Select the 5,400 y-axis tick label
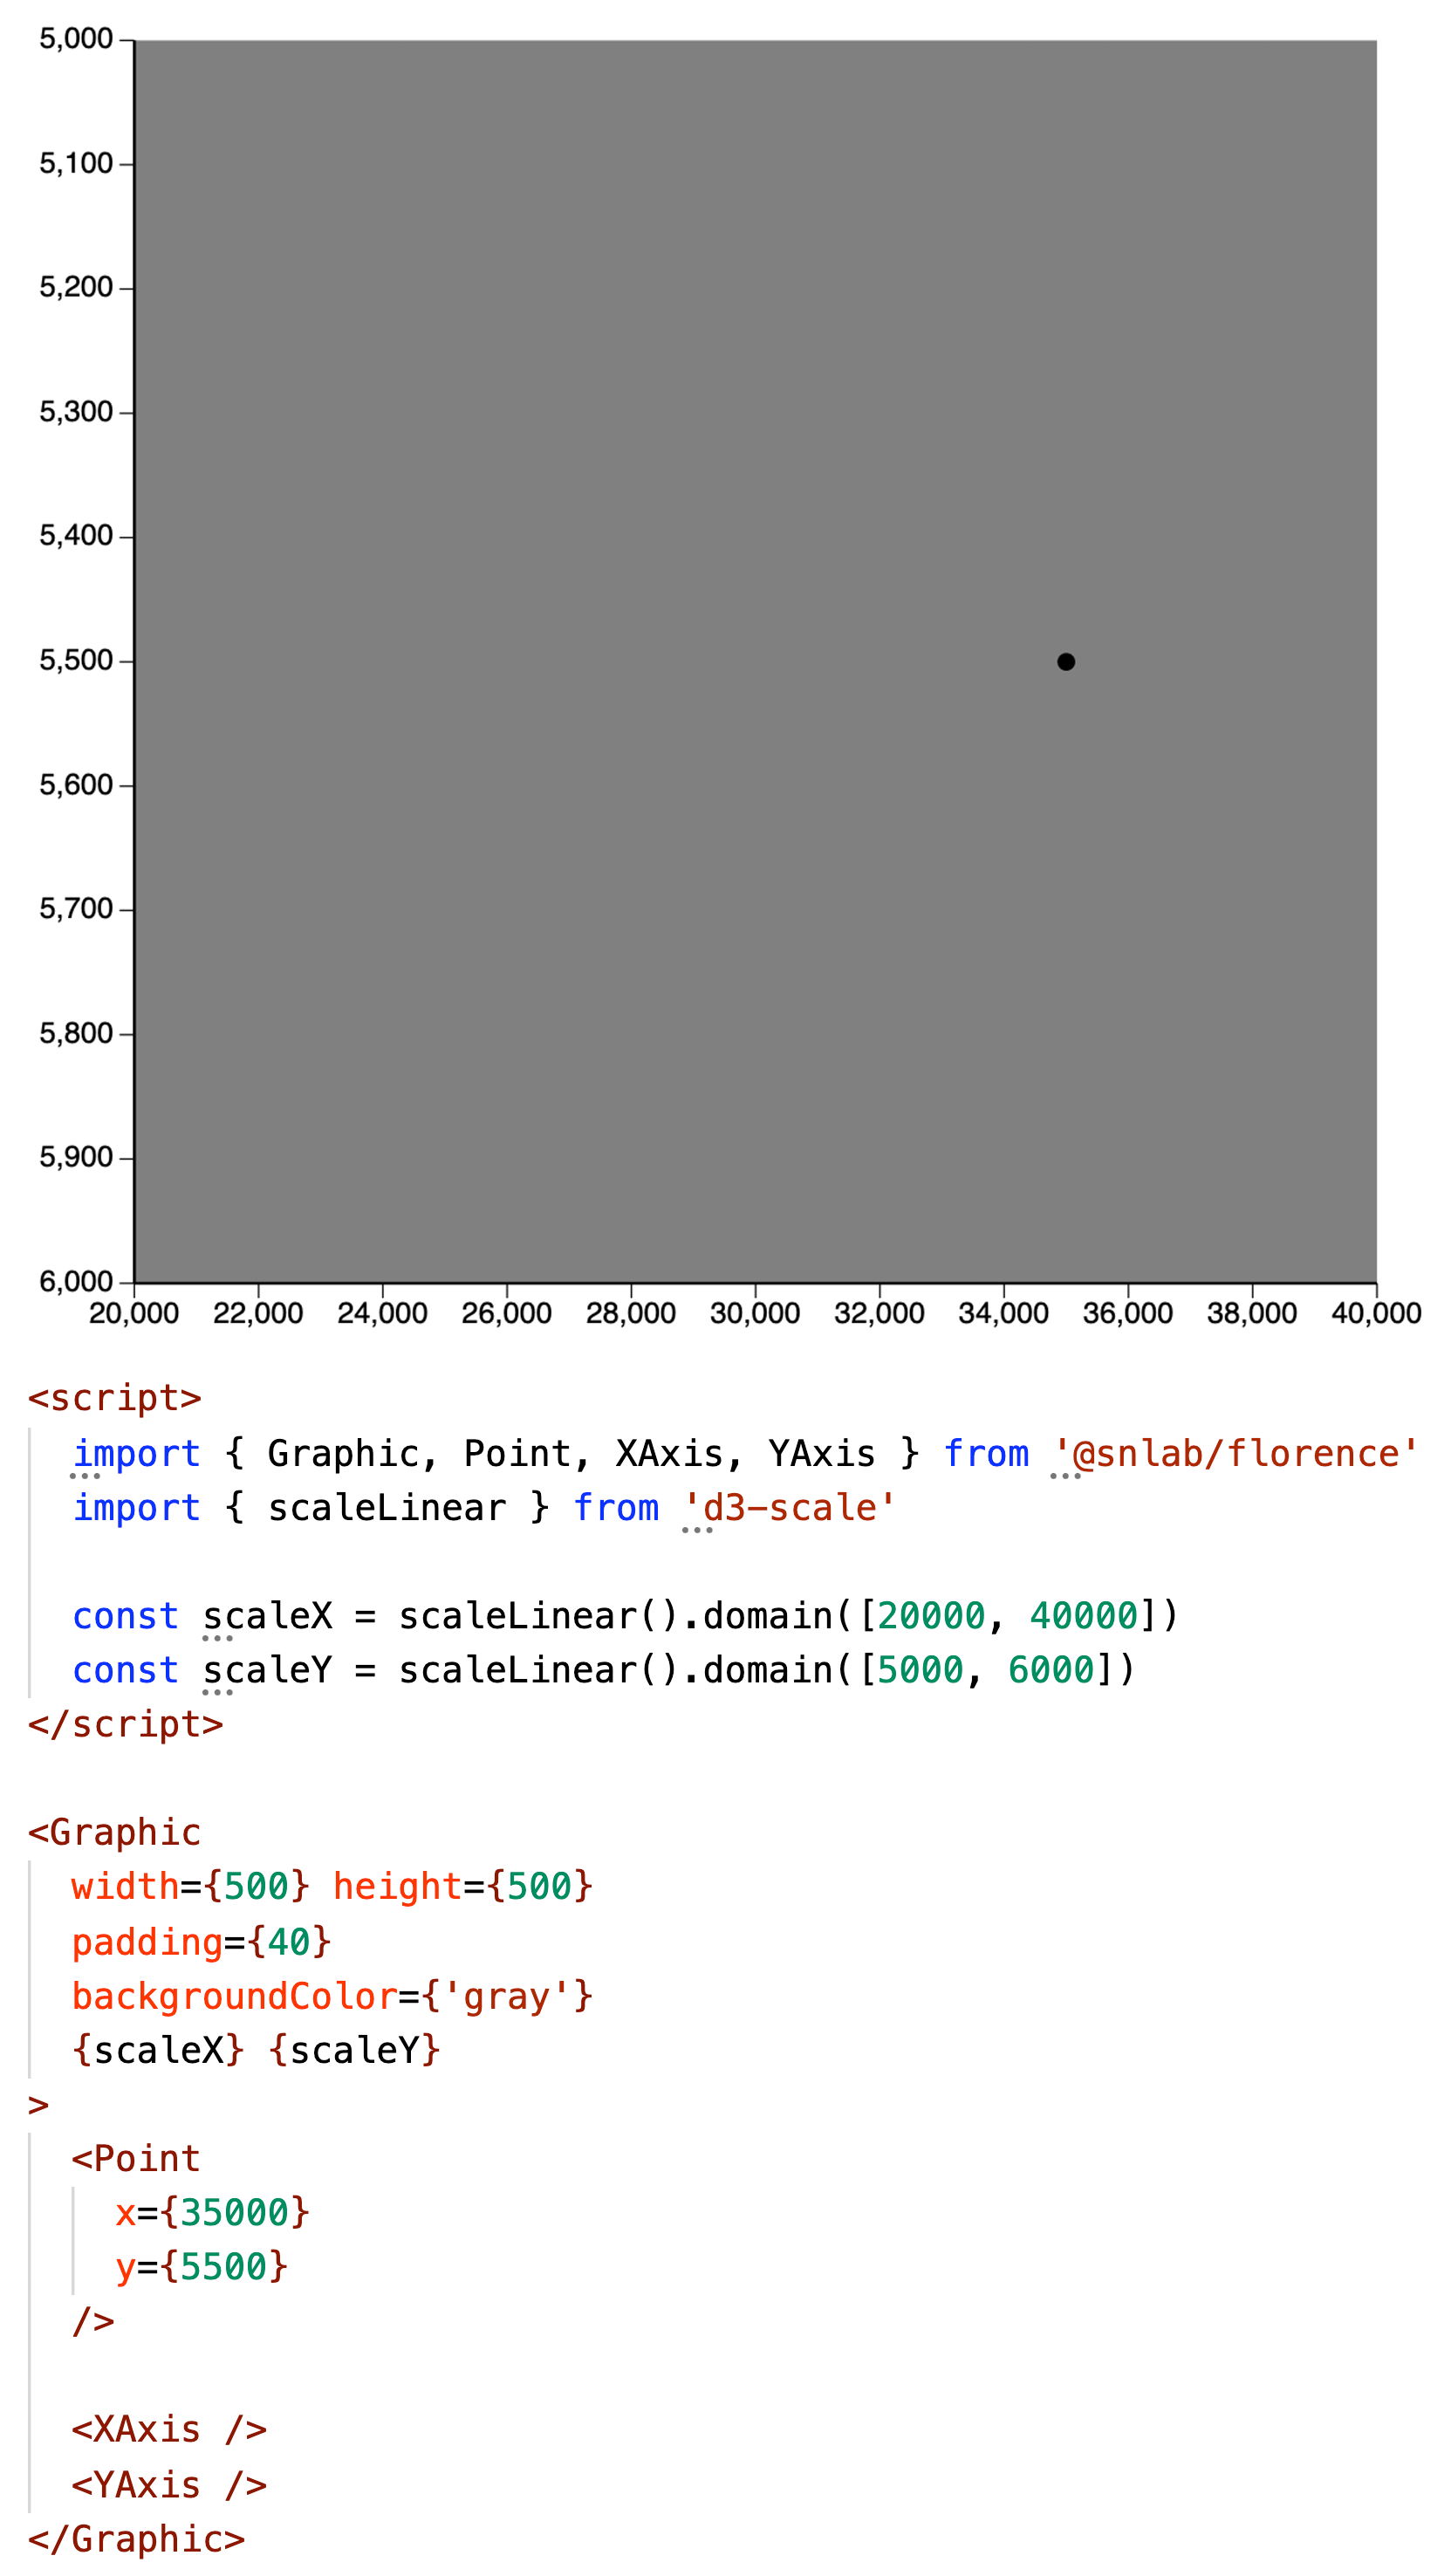Viewport: 1451px width, 2576px height. point(76,536)
